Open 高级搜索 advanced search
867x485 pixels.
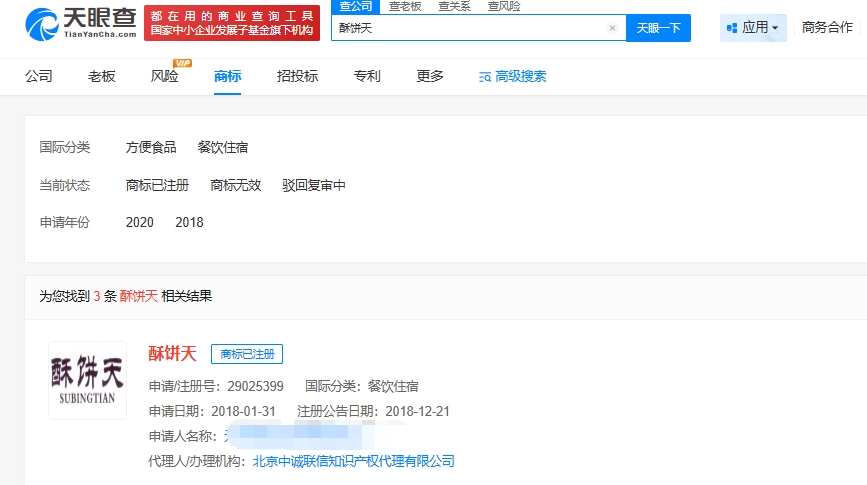coord(513,76)
